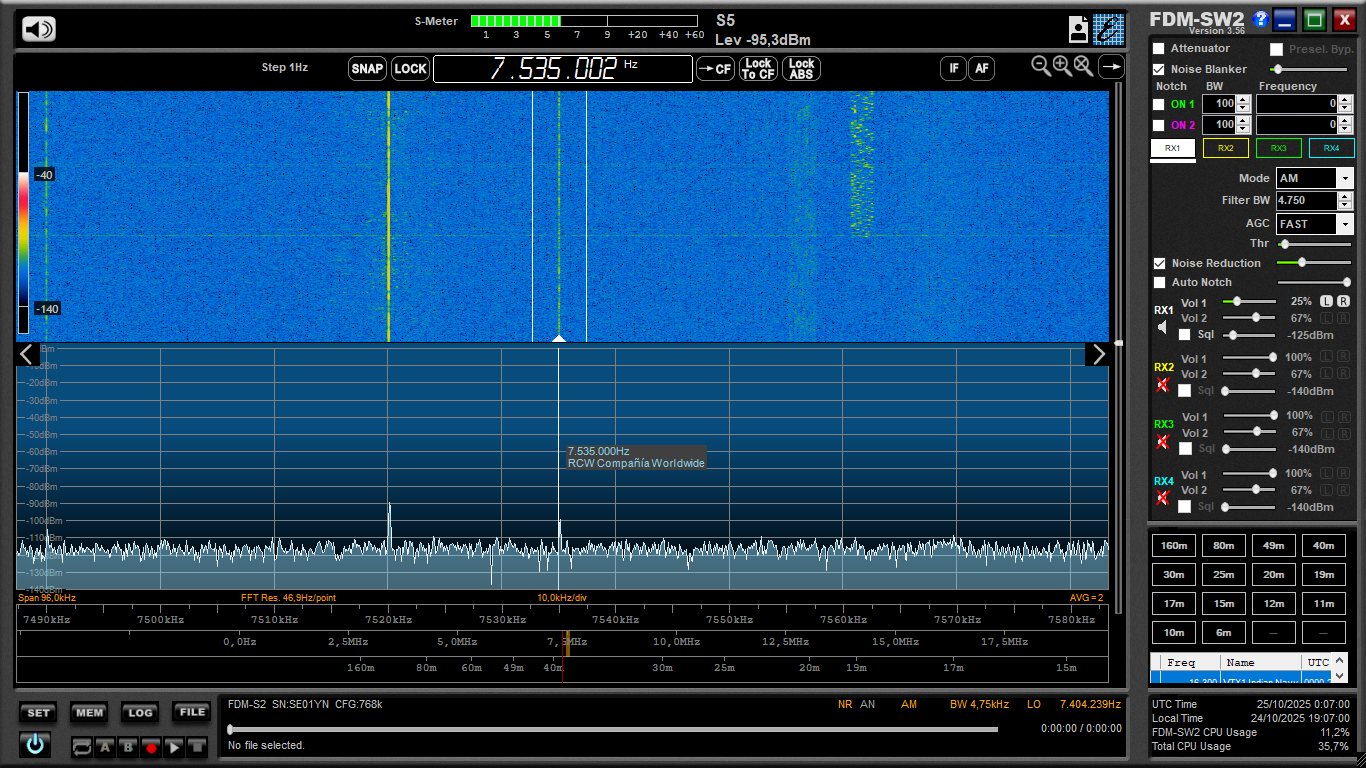Screen dimensions: 1366x768
Task: Reset zoom with the crossed magnifier
Action: pyautogui.click(x=1083, y=66)
